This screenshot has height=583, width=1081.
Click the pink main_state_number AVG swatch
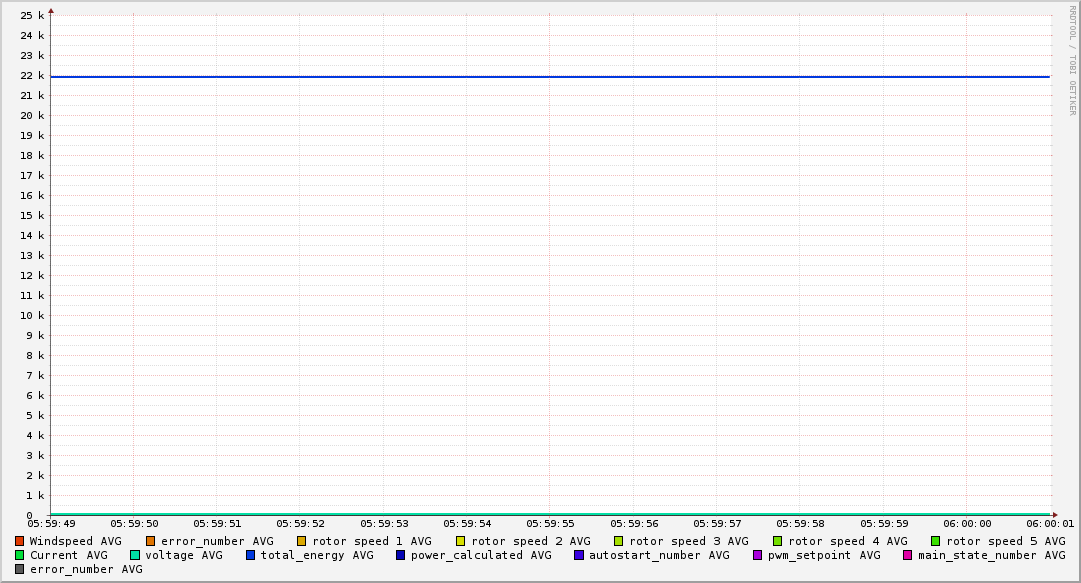tap(908, 555)
